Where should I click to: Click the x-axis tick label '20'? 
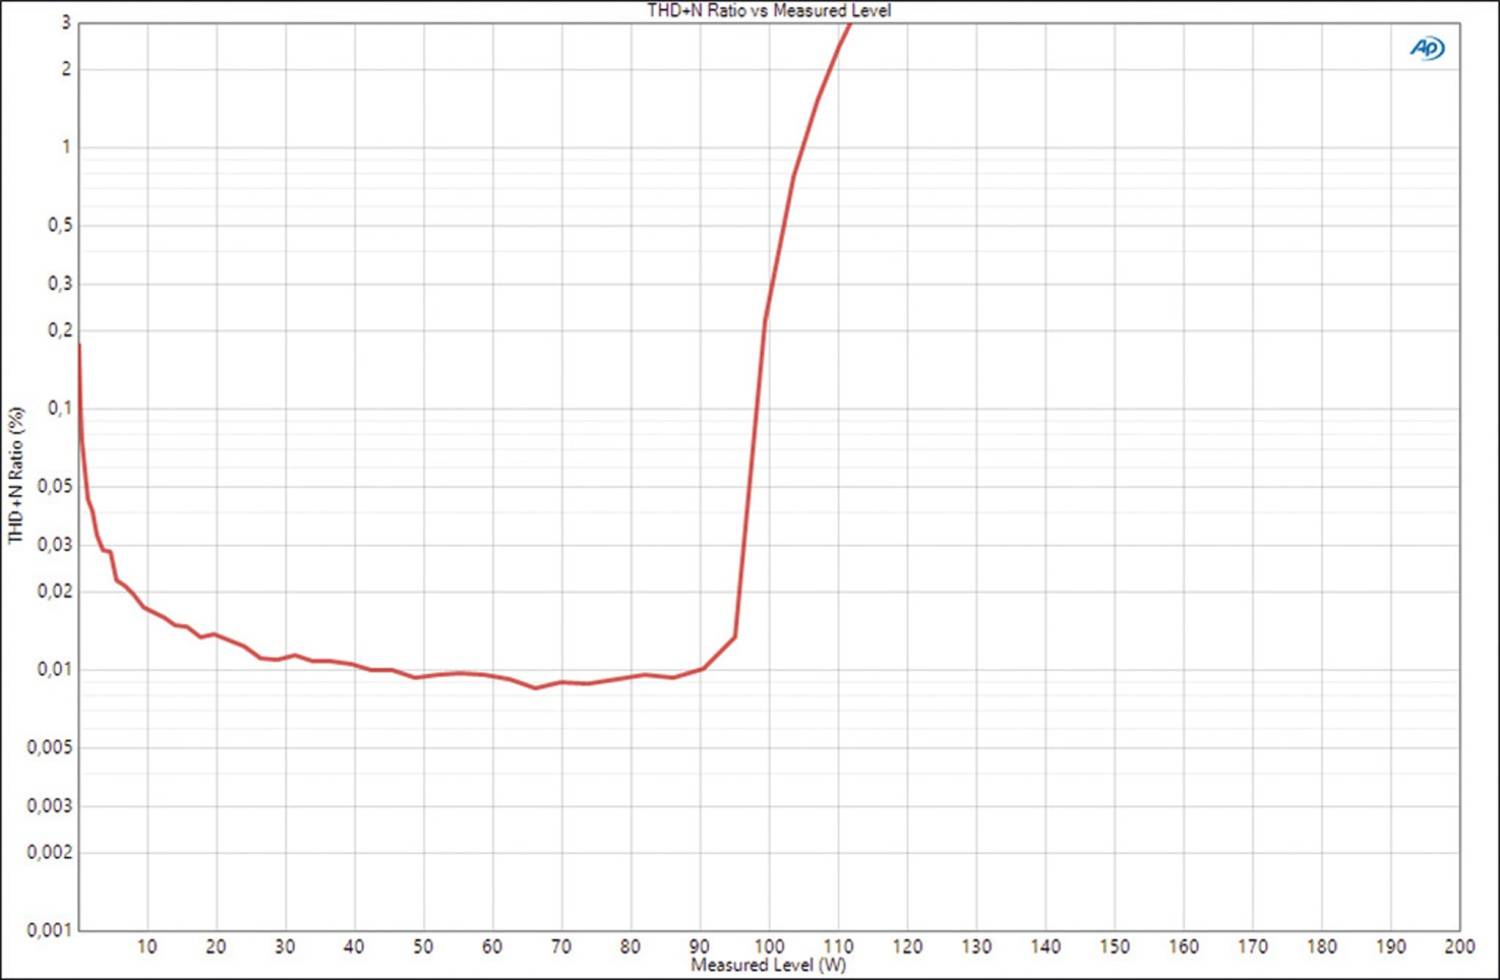(x=216, y=946)
